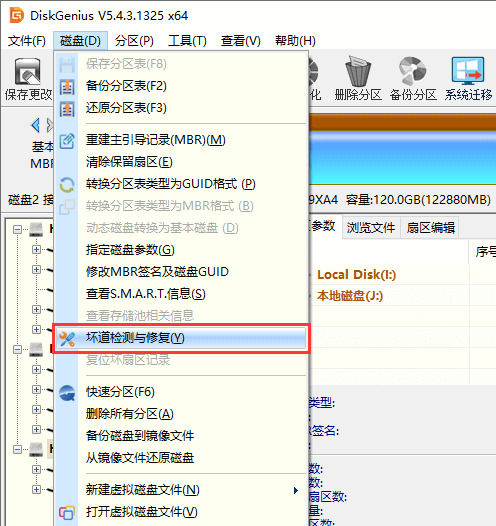
Task: Click the 删除分区 trash can icon
Action: [x=358, y=71]
